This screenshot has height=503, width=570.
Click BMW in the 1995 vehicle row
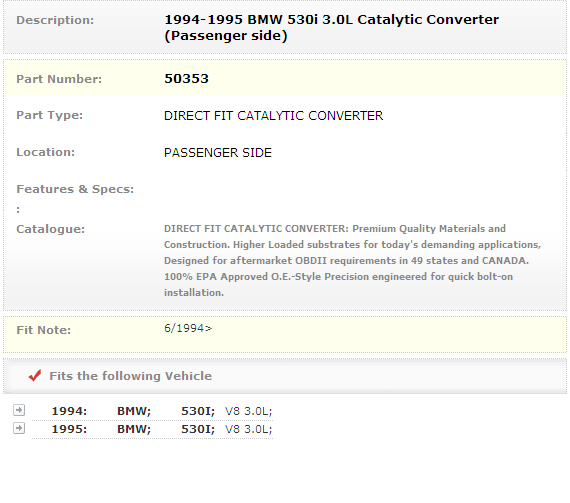(134, 429)
